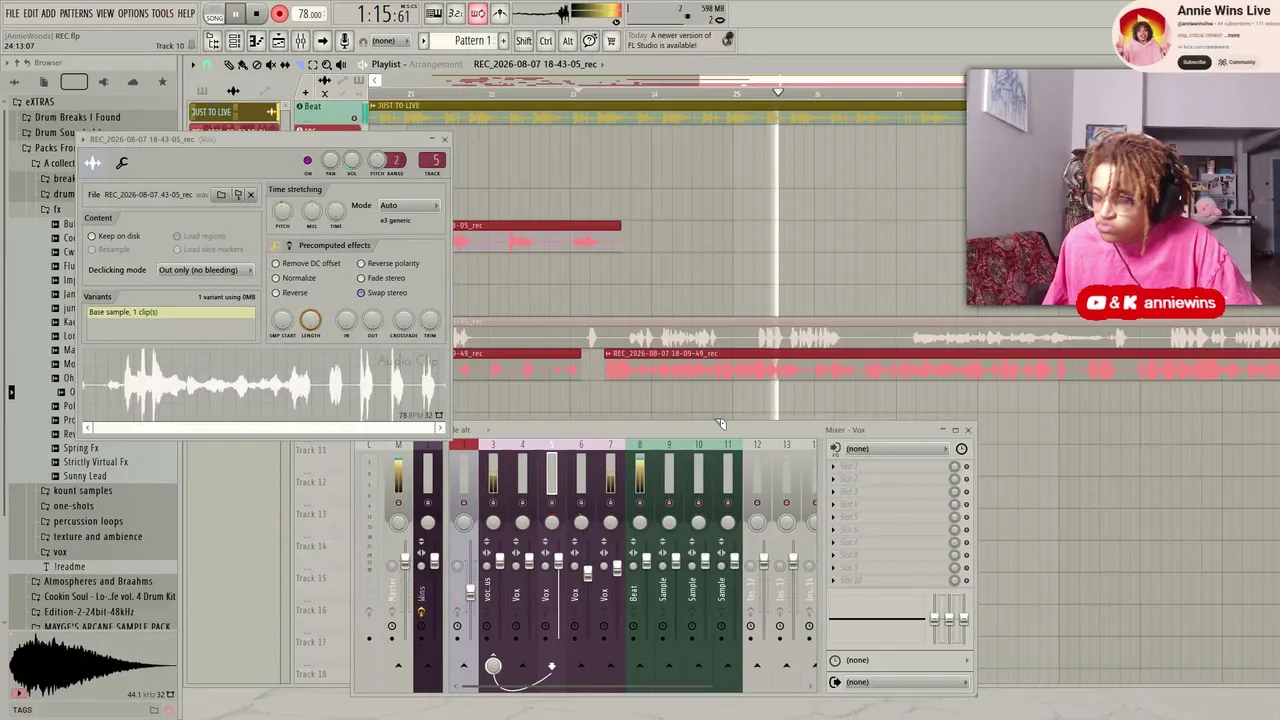The image size is (1280, 720).
Task: Select the playlist Mute tool
Action: coord(271,65)
